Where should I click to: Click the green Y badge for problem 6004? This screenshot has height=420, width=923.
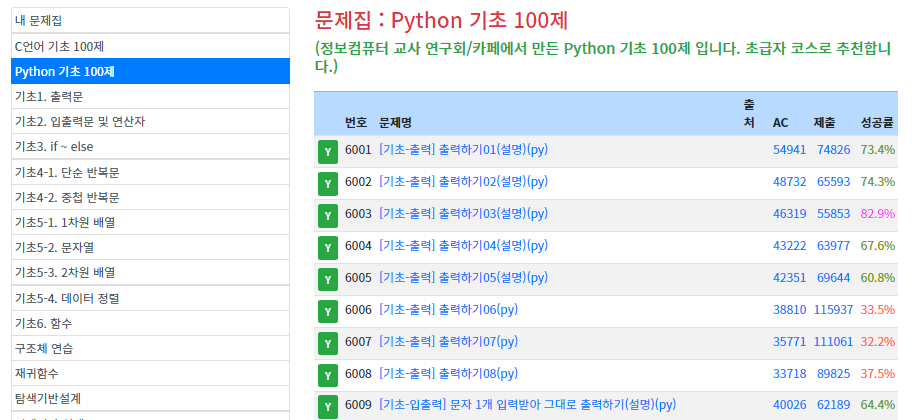click(328, 247)
